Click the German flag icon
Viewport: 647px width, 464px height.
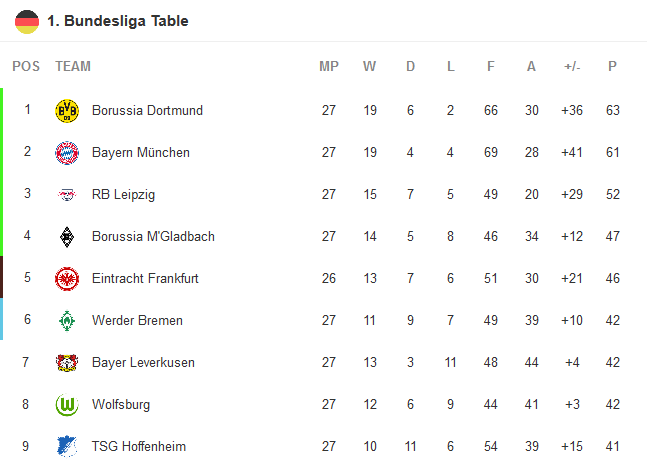click(27, 21)
